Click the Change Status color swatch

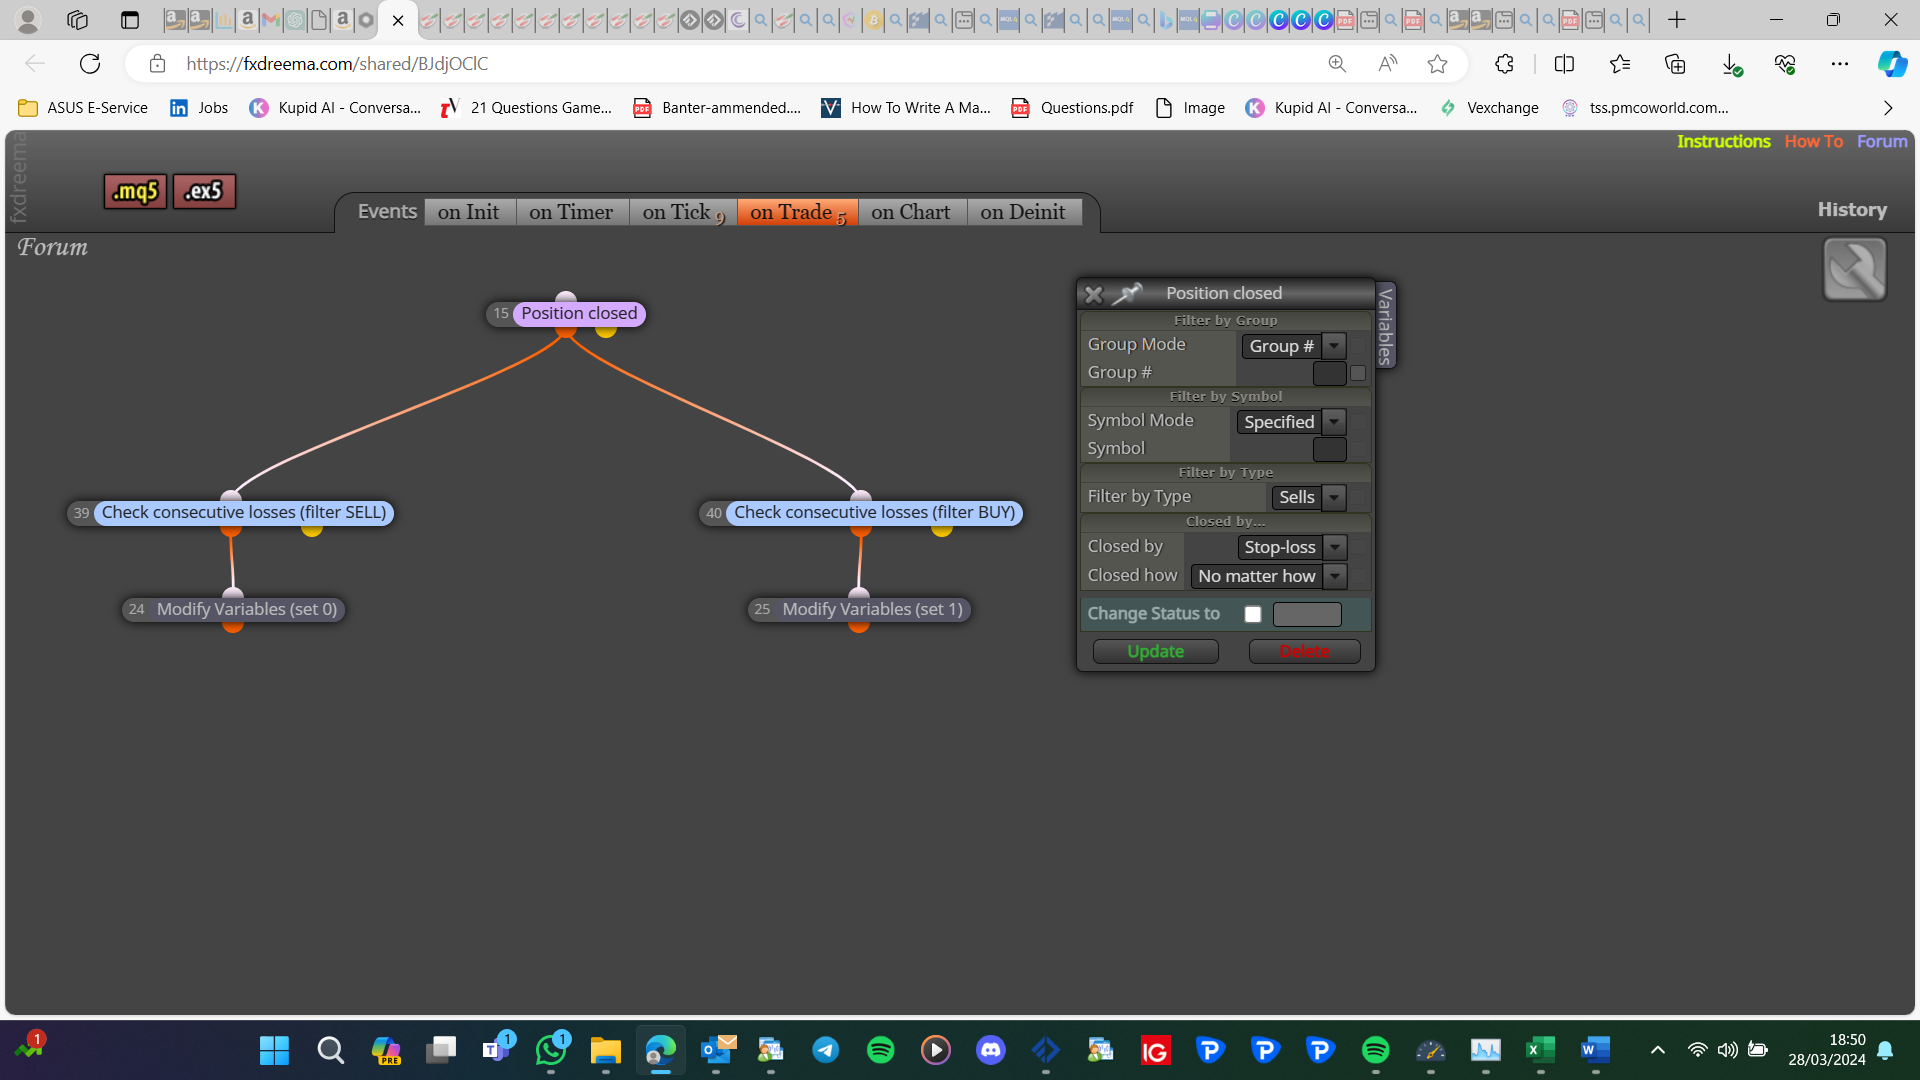1307,614
